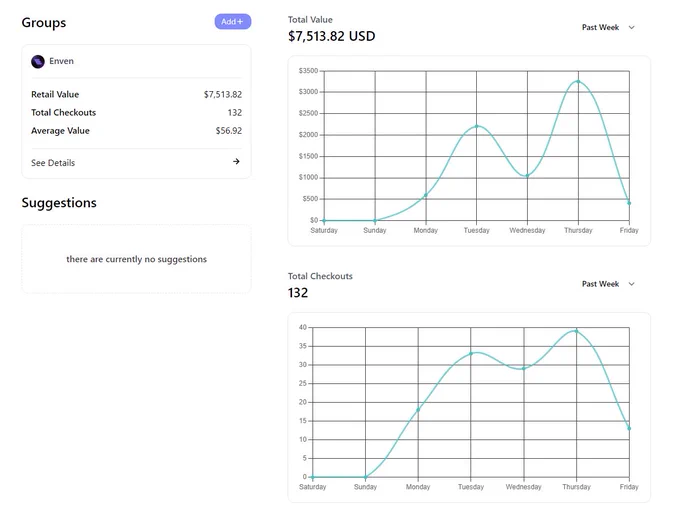This screenshot has height=508, width=680.
Task: Click Tuesday data point on Total Value chart
Action: click(x=477, y=126)
